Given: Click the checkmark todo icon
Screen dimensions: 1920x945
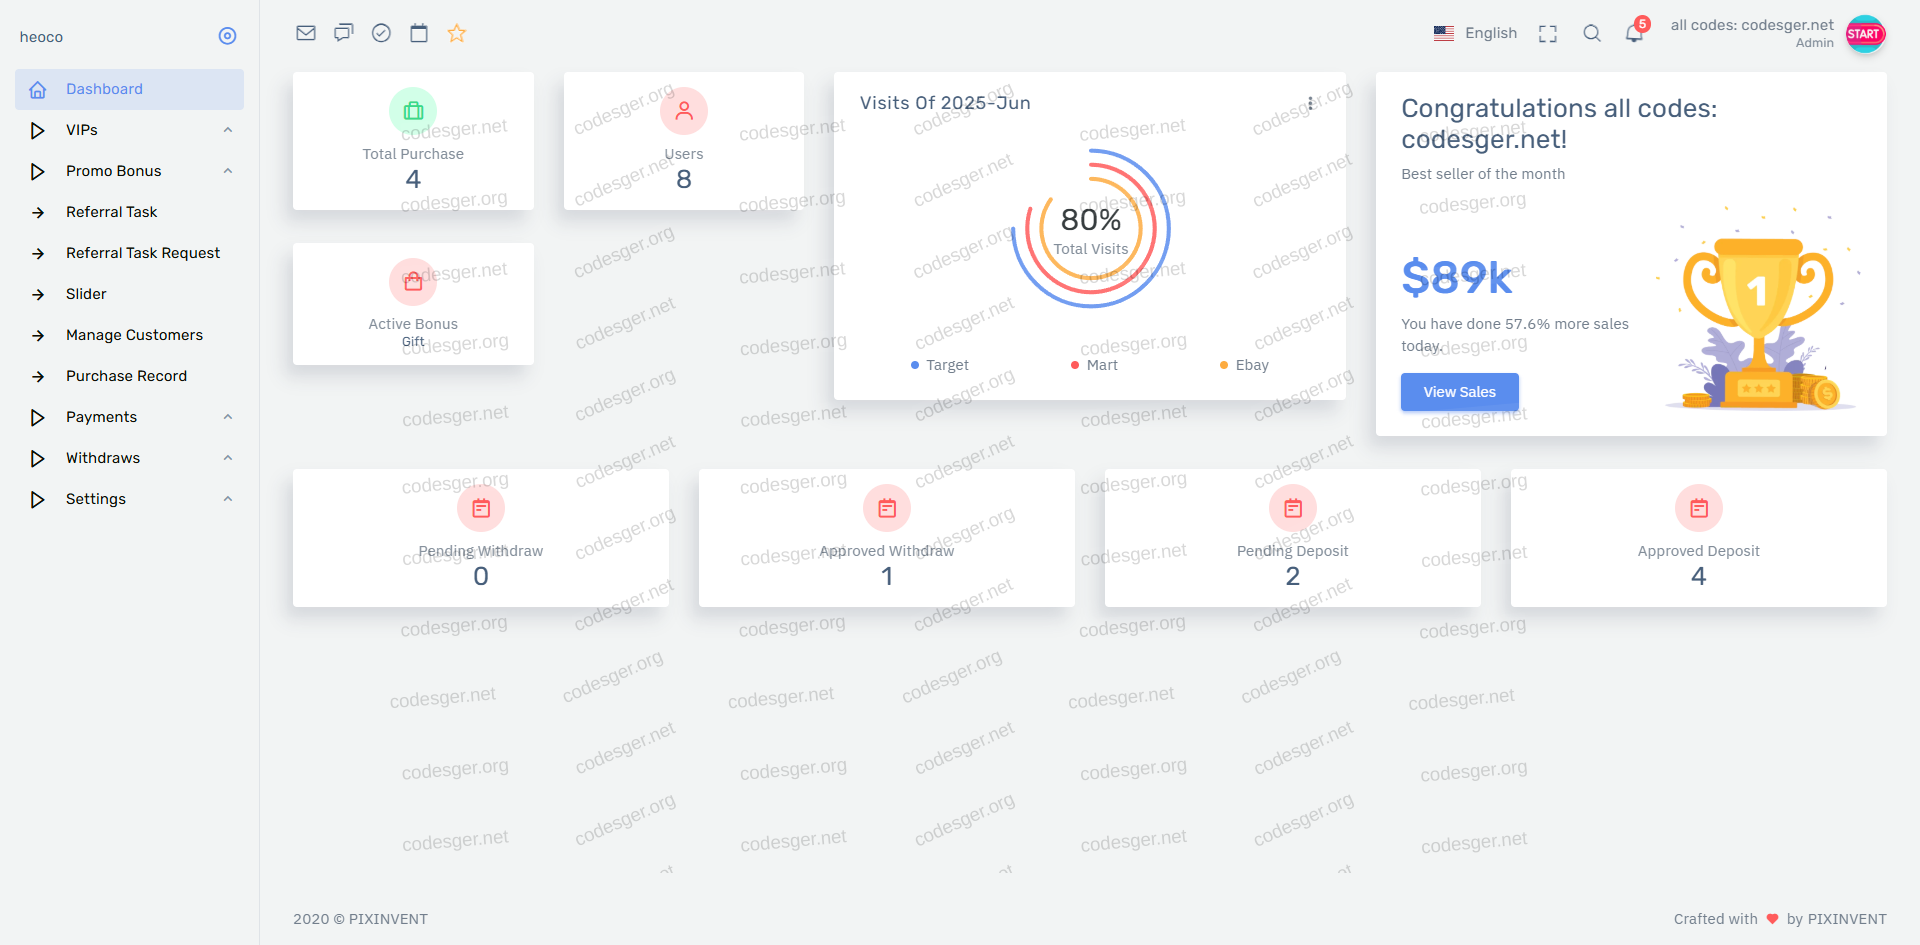Looking at the screenshot, I should [381, 33].
